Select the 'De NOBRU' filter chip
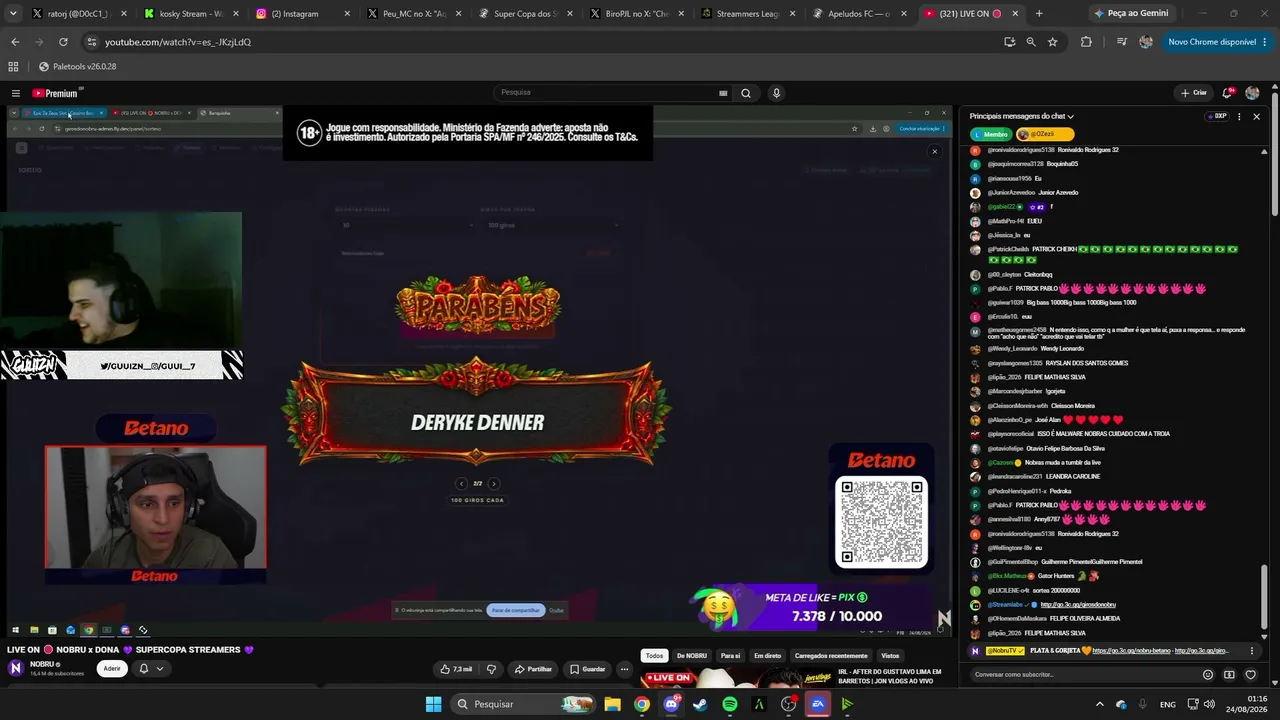 pyautogui.click(x=692, y=656)
